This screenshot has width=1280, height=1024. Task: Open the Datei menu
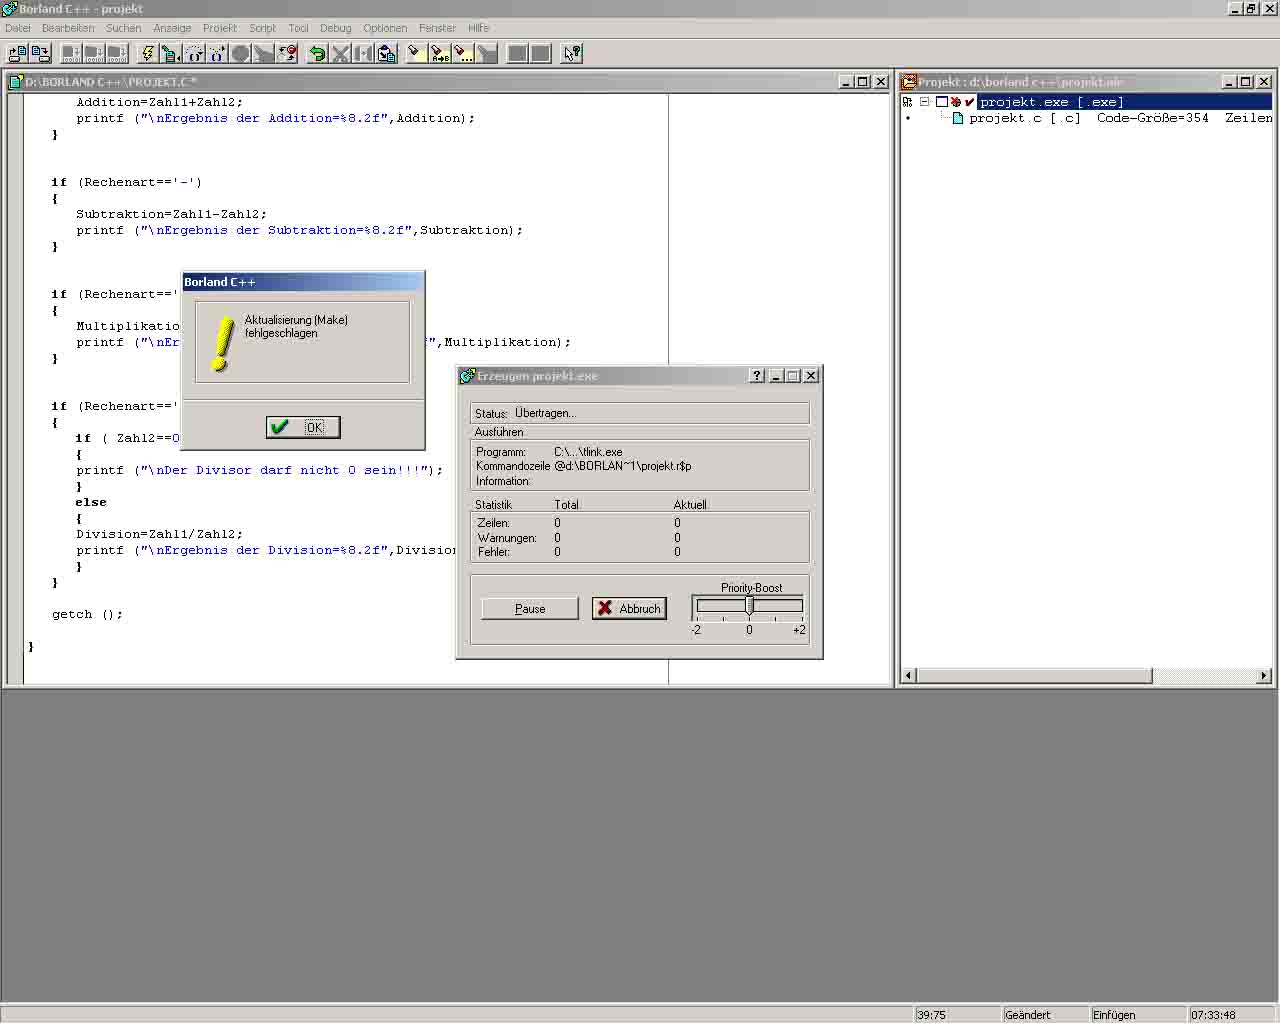tap(18, 28)
